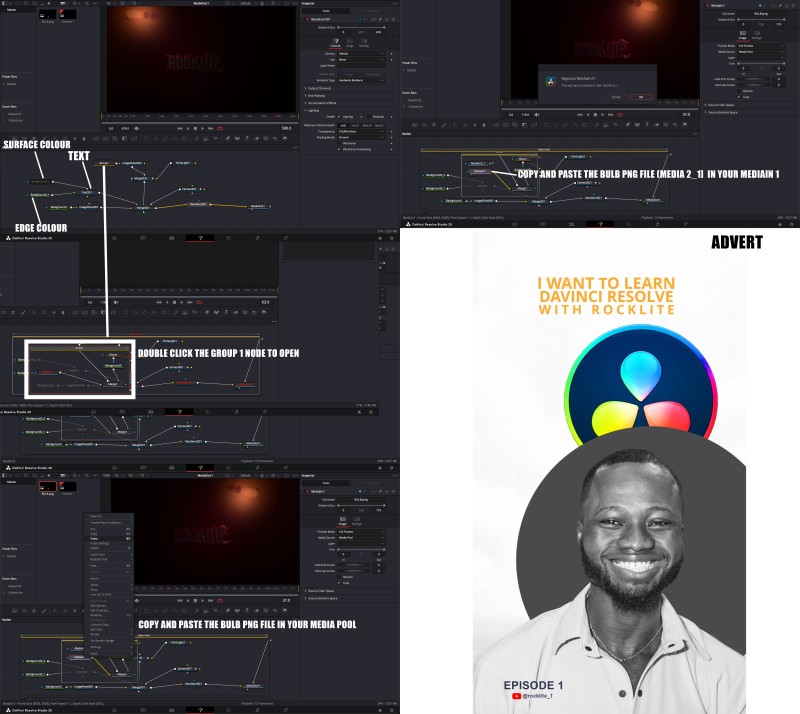The image size is (800, 714).
Task: Open Media page icon in top-left screenshot's page bar
Action: 114,238
